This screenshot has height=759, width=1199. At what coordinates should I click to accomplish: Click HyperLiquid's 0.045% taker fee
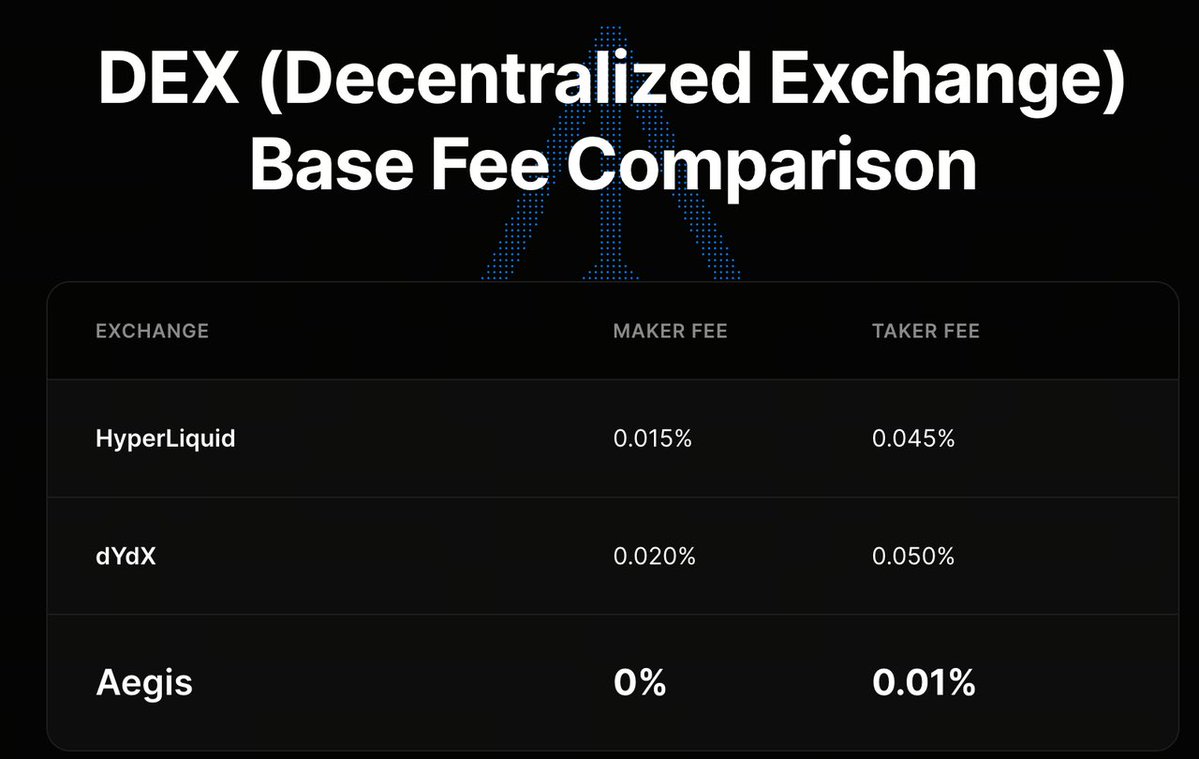click(x=913, y=438)
